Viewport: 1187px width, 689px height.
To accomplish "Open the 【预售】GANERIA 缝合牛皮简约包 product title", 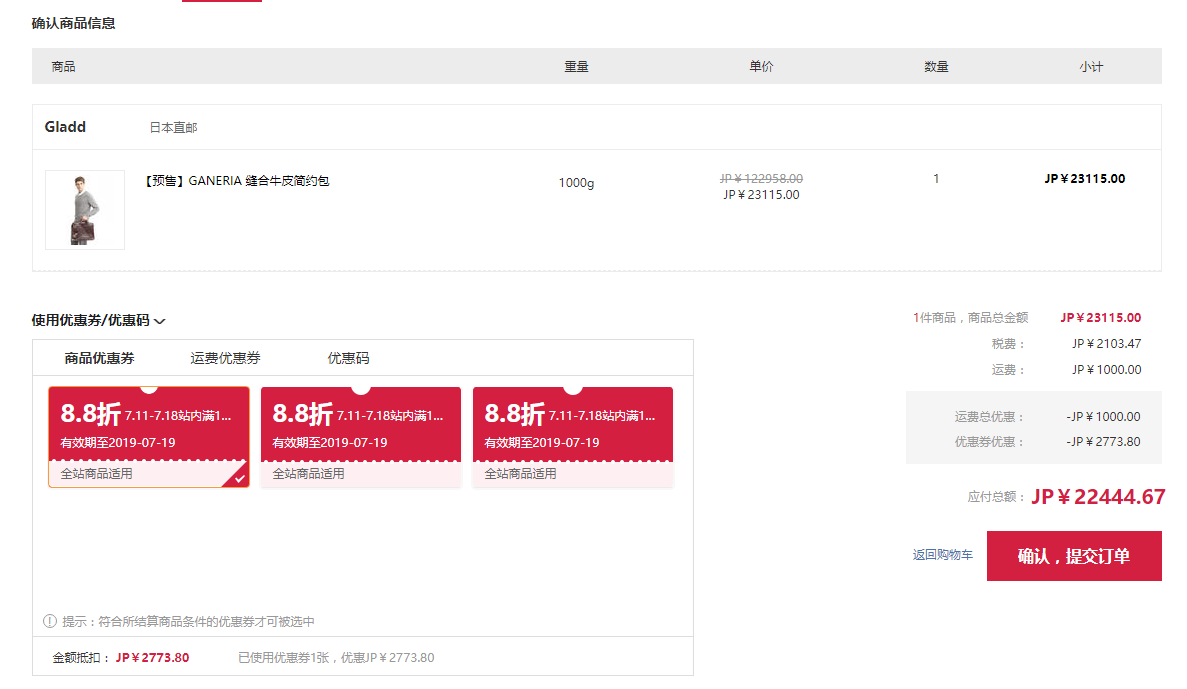I will pos(236,181).
